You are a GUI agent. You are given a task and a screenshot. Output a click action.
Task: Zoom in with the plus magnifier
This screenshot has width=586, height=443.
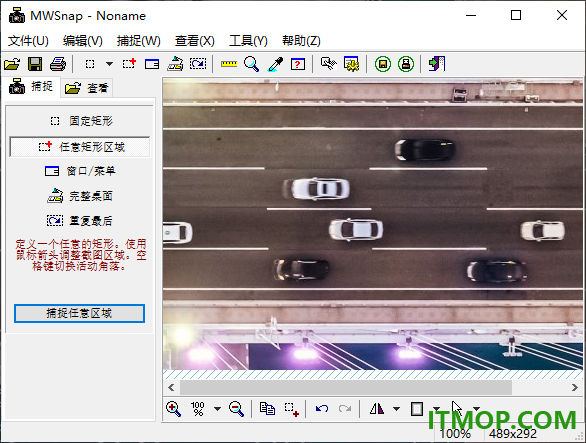173,409
